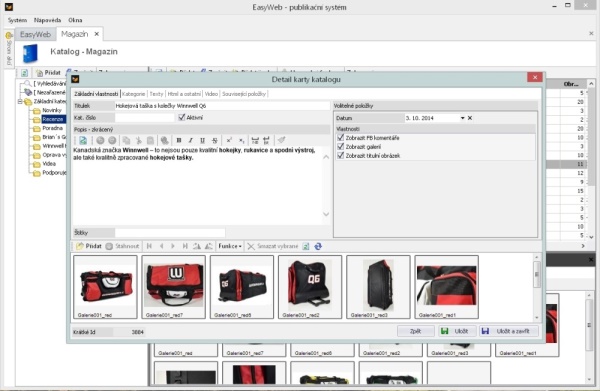600x391 pixels.
Task: Click the gallery panel vertical scrollbar in dialog
Action: [536, 287]
